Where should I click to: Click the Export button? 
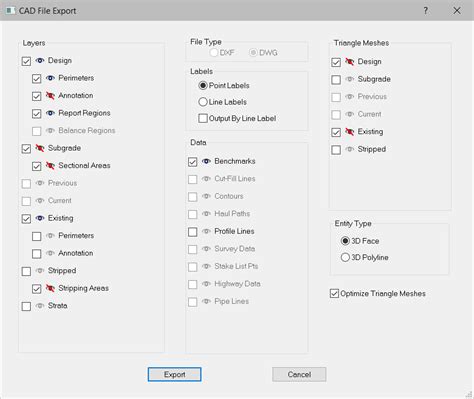pos(175,374)
